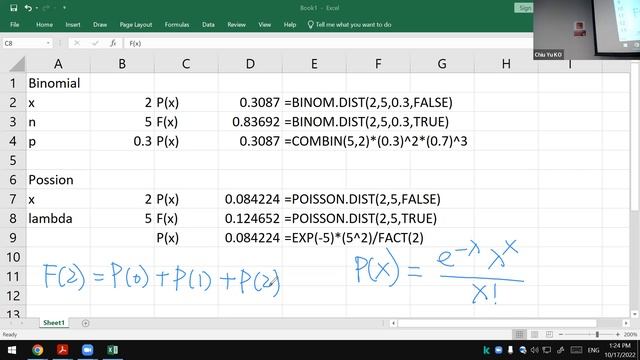The height and width of the screenshot is (360, 640).
Task: Click the zoom in plus button
Action: tap(618, 335)
